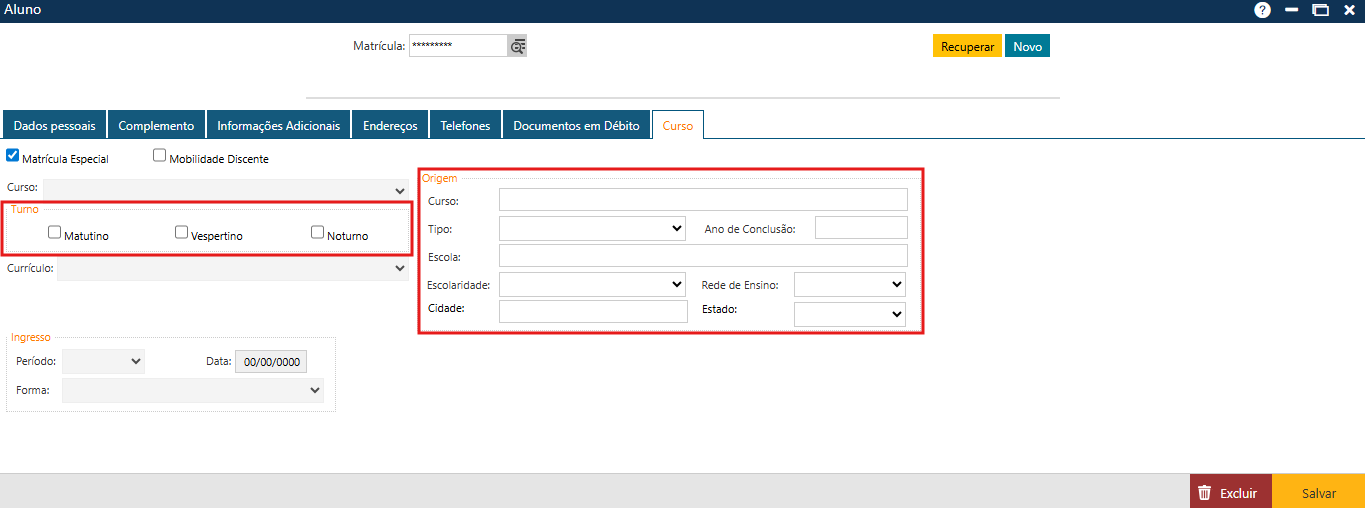Image resolution: width=1365 pixels, height=508 pixels.
Task: Check the Vespertino checkbox
Action: point(181,232)
